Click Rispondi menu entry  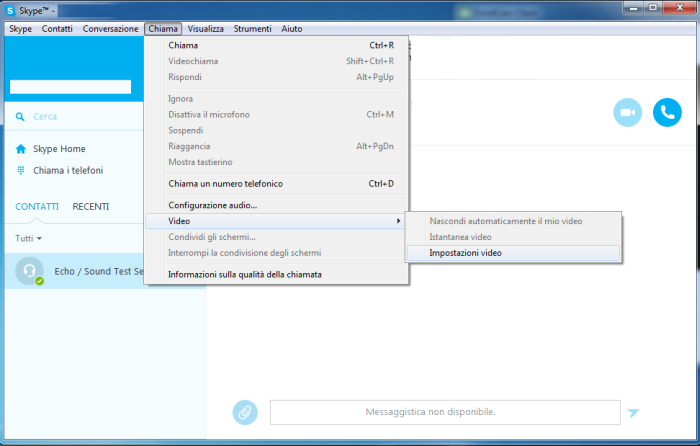tap(277, 77)
